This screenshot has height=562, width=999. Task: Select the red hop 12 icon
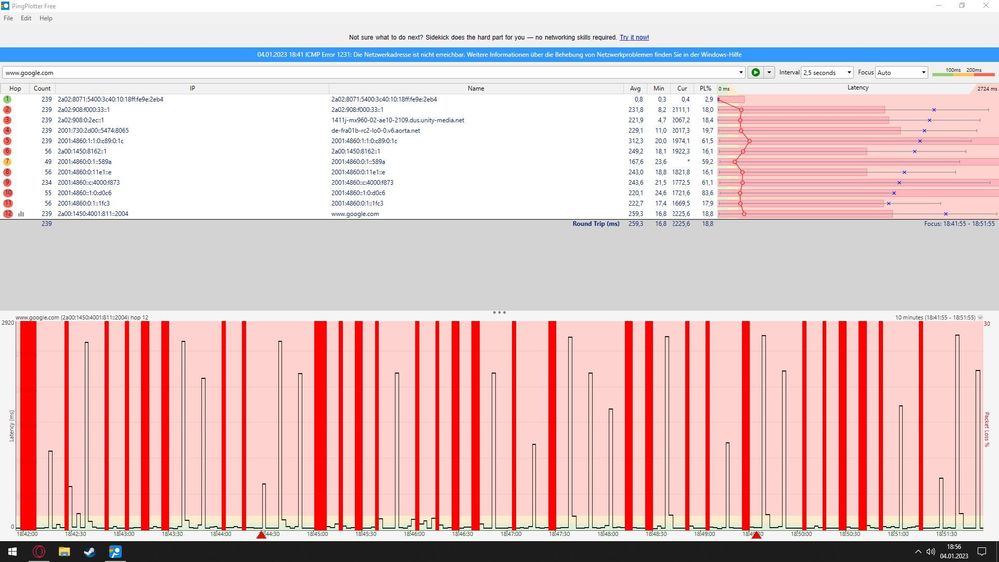pyautogui.click(x=8, y=213)
